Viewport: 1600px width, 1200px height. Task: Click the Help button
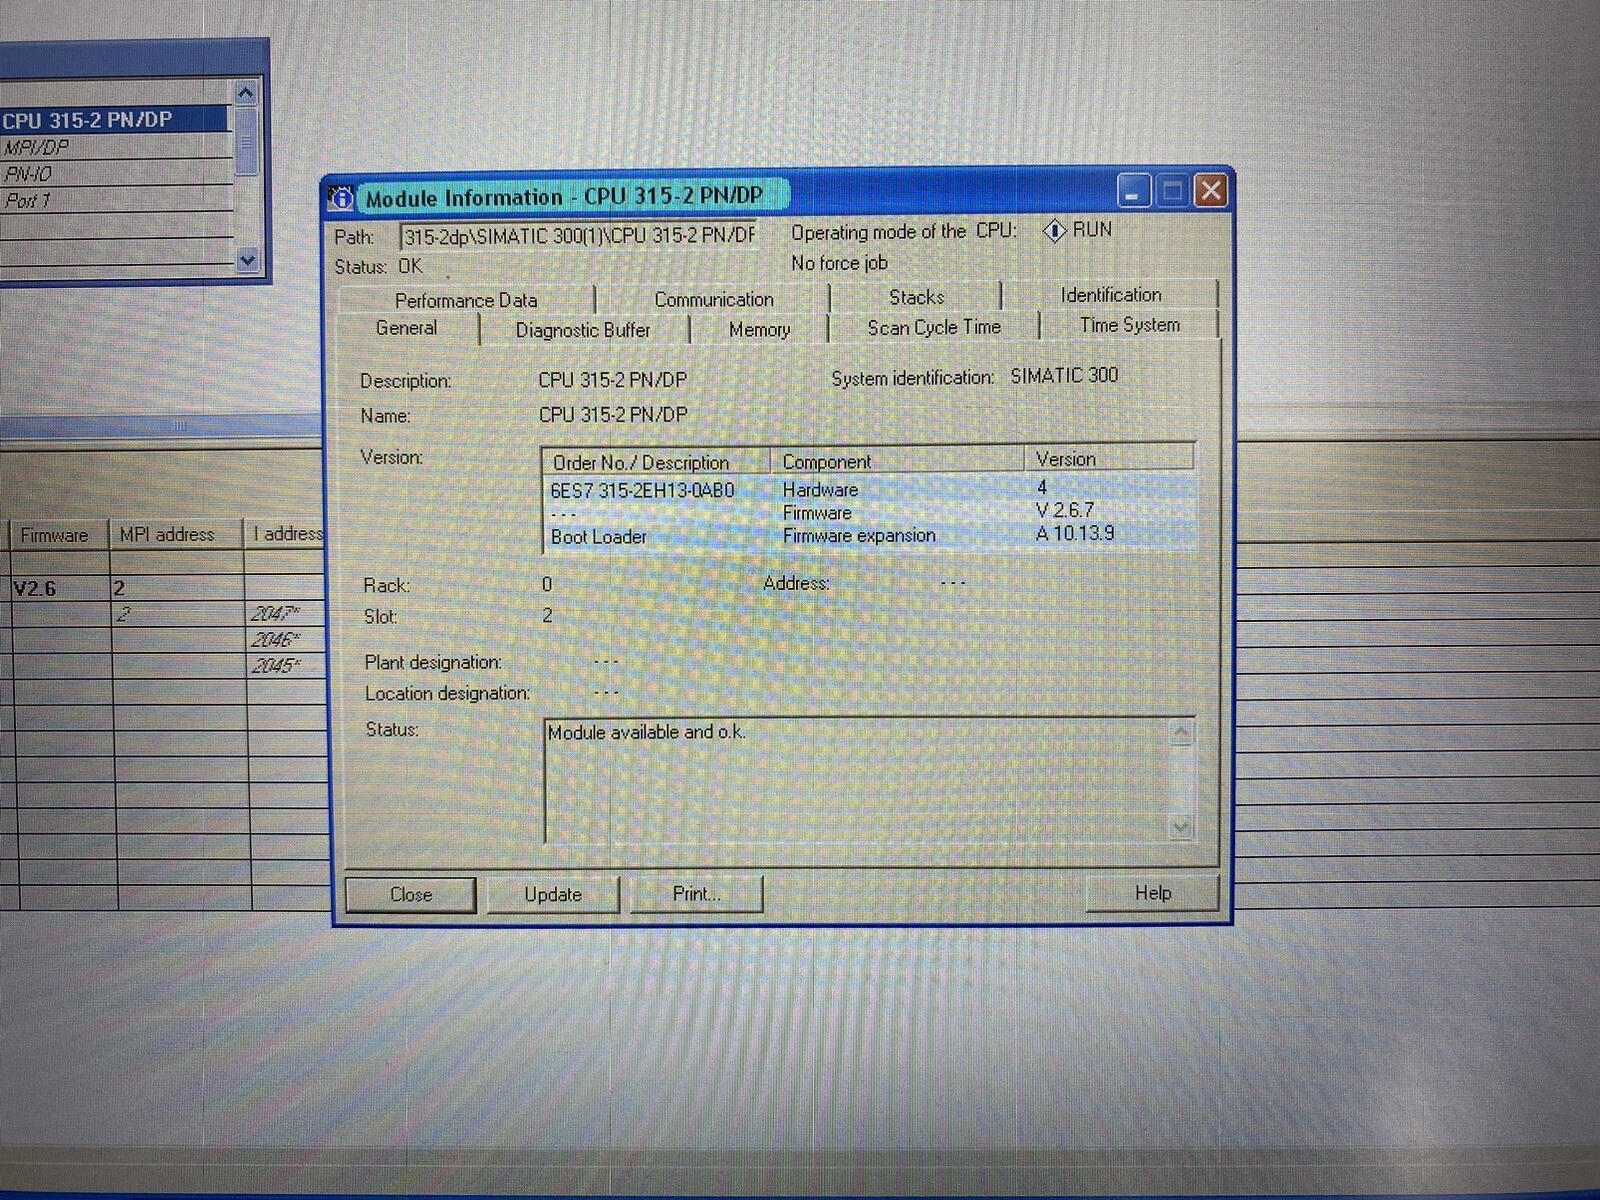click(x=1152, y=892)
